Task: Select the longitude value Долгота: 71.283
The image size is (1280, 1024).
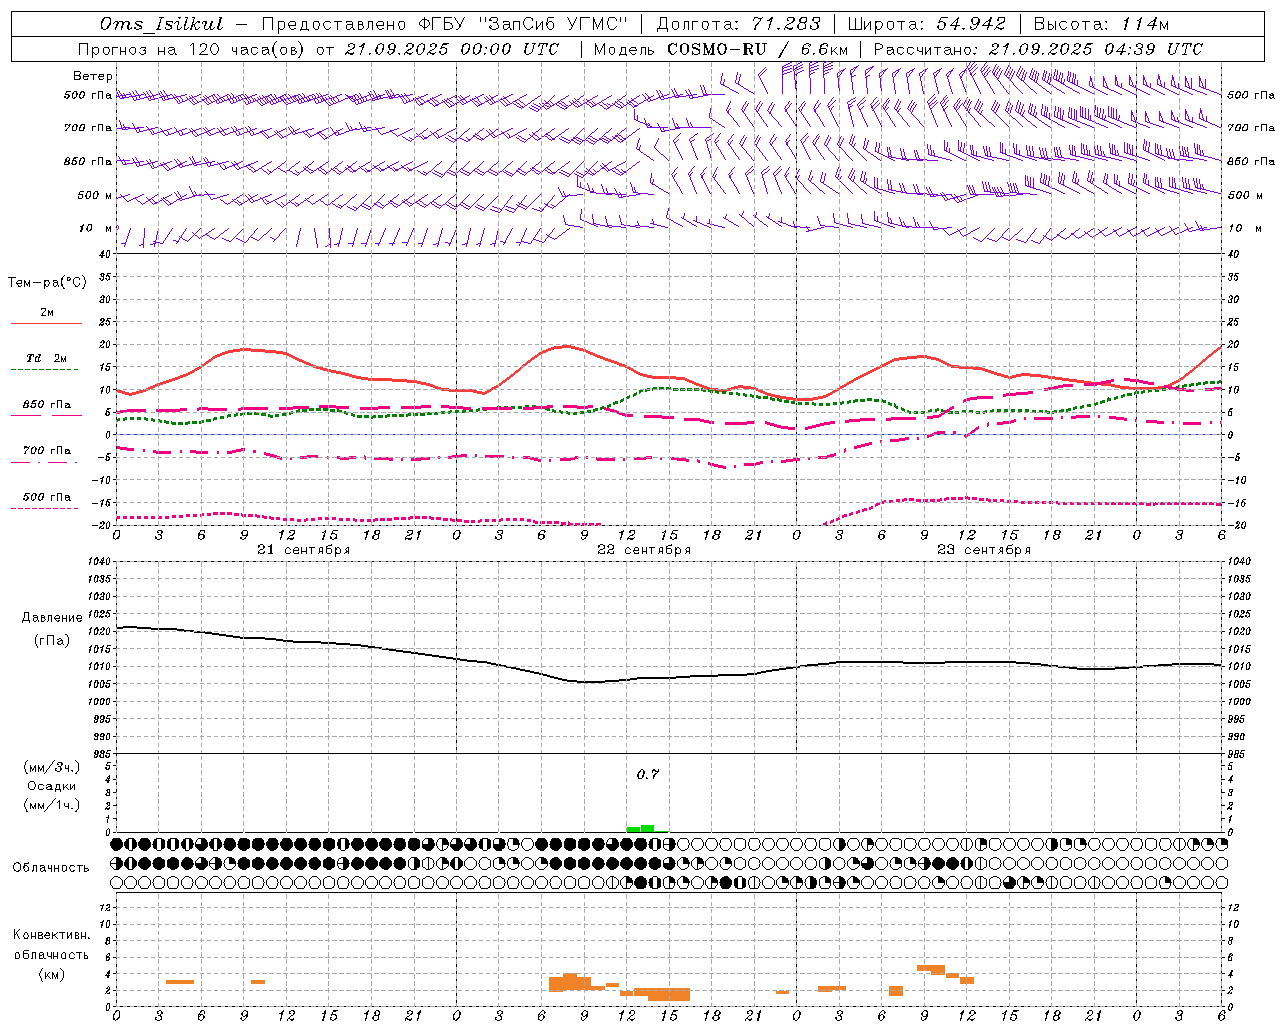Action: point(739,24)
